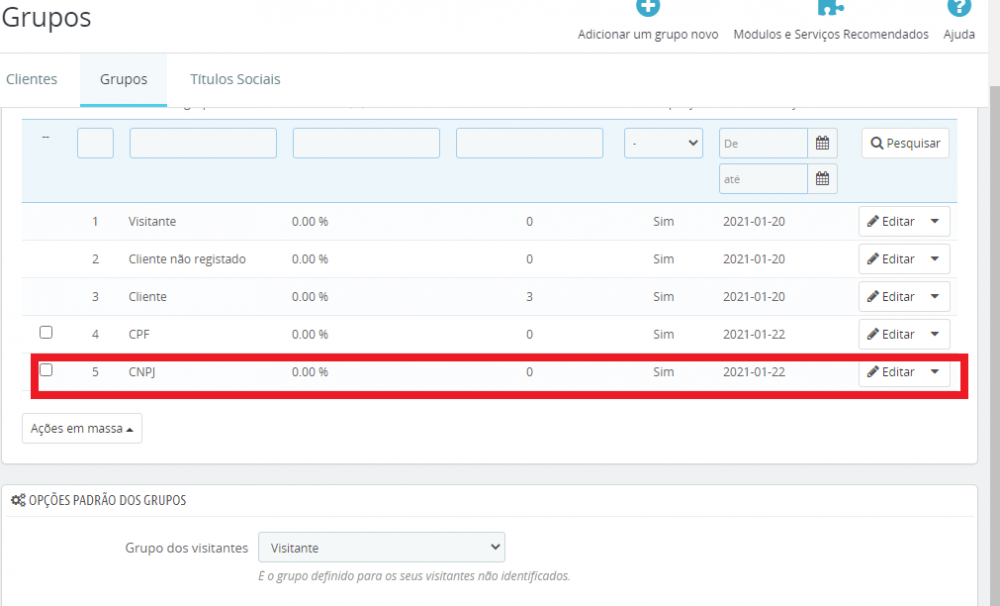The image size is (1000, 606).
Task: Click the Modulos e Serviços Recomendados label
Action: 830,34
